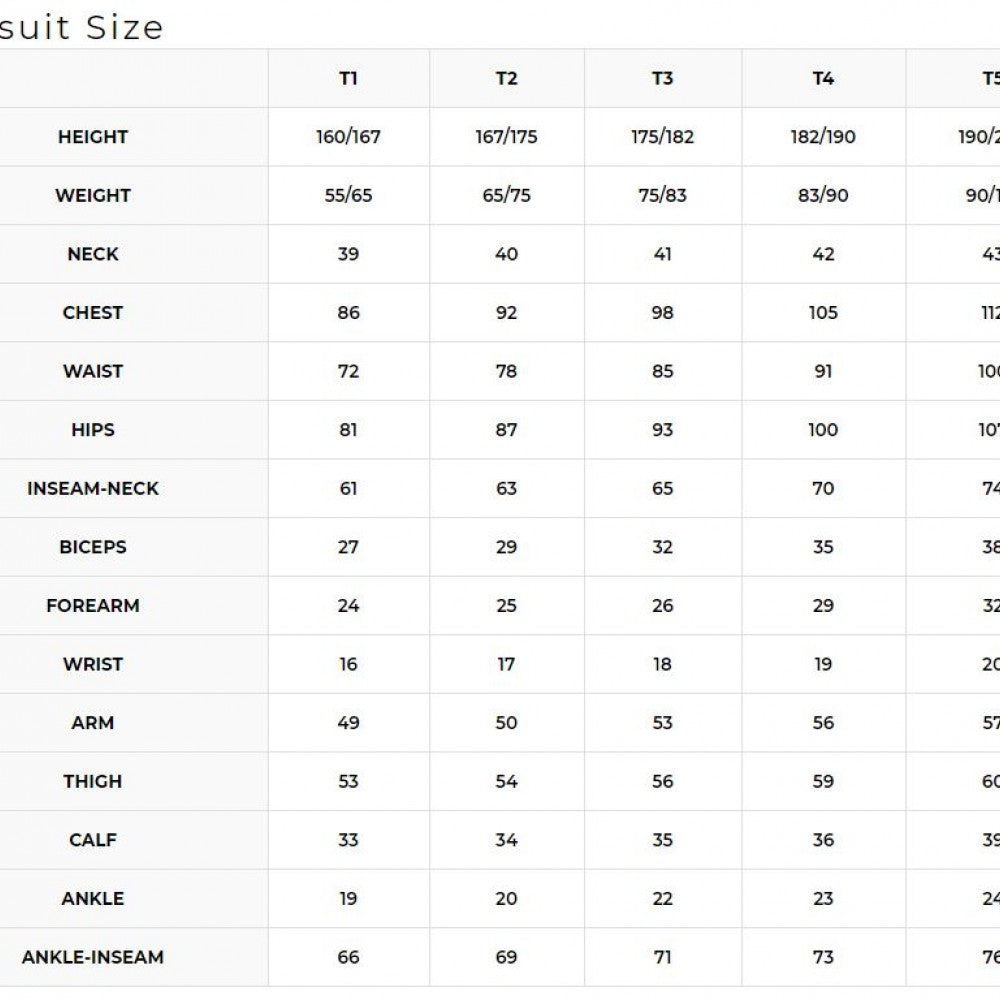Select the T4 hips value 100
This screenshot has width=1000, height=1000.
[823, 430]
